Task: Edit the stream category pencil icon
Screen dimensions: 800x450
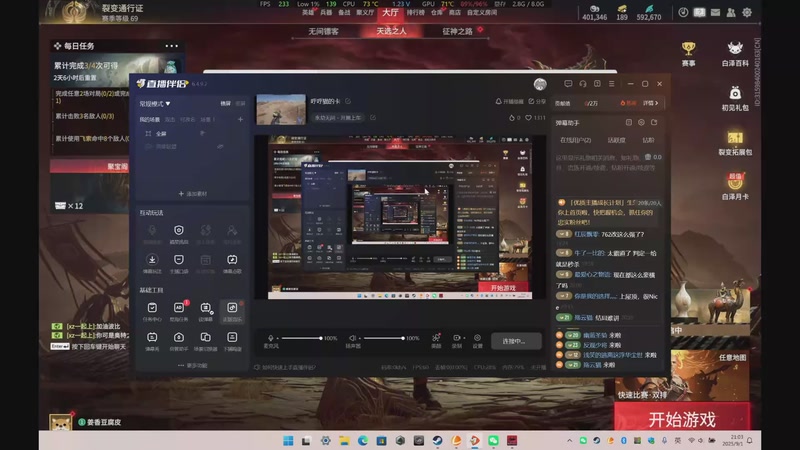Action: tap(373, 117)
